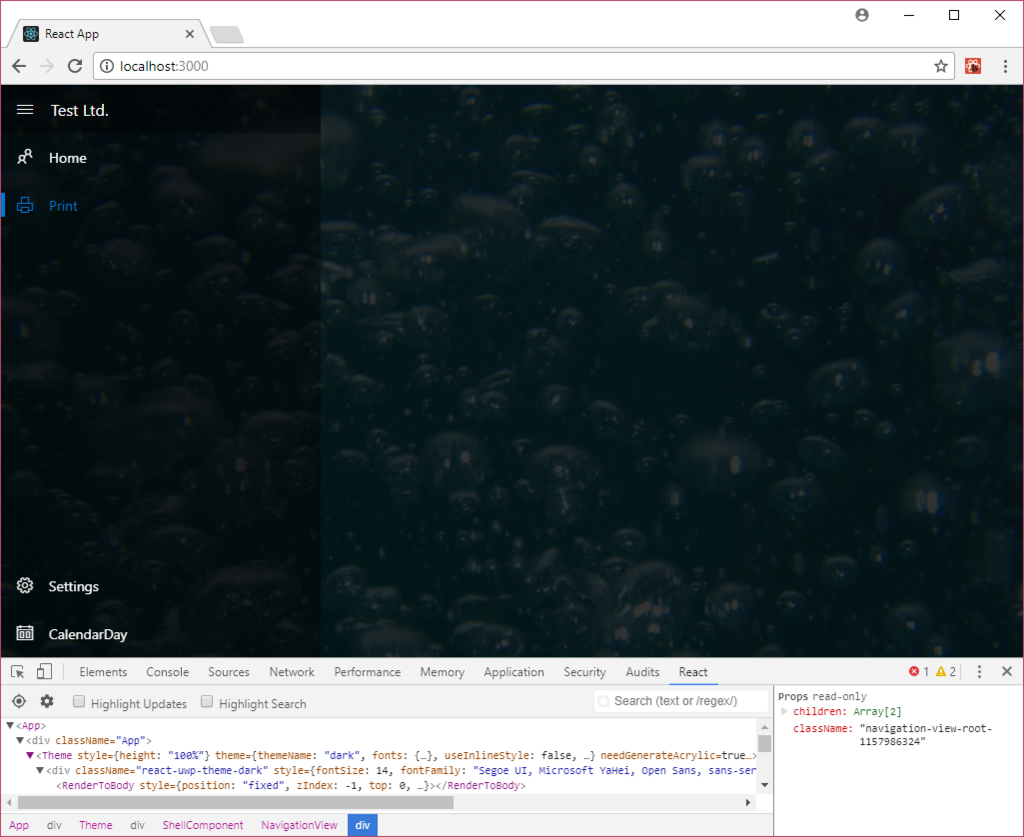Image resolution: width=1024 pixels, height=837 pixels.
Task: Click the CalendarDay calendar icon
Action: pos(25,634)
